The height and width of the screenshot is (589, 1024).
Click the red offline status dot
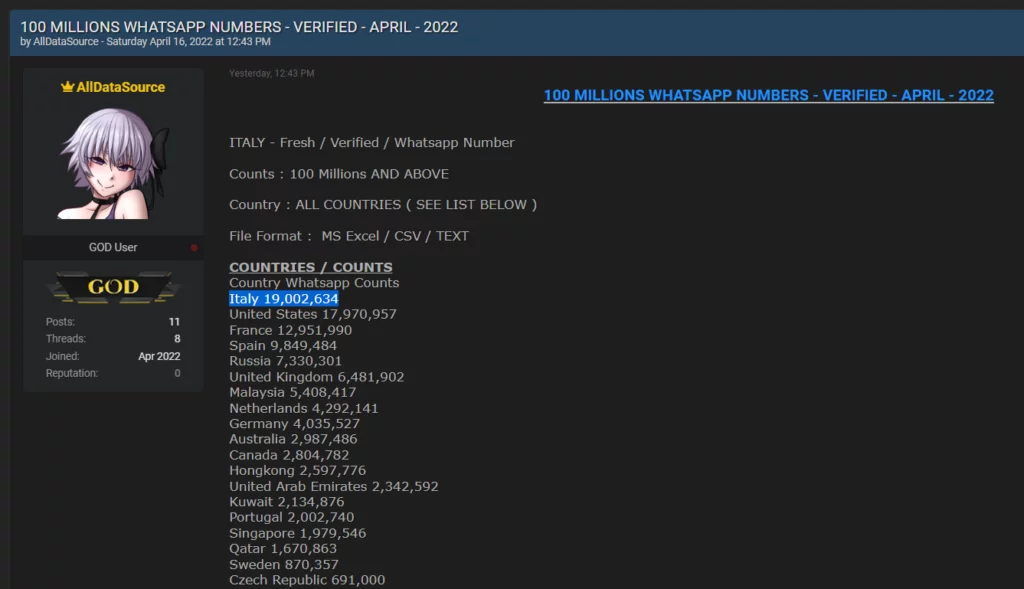coord(194,247)
